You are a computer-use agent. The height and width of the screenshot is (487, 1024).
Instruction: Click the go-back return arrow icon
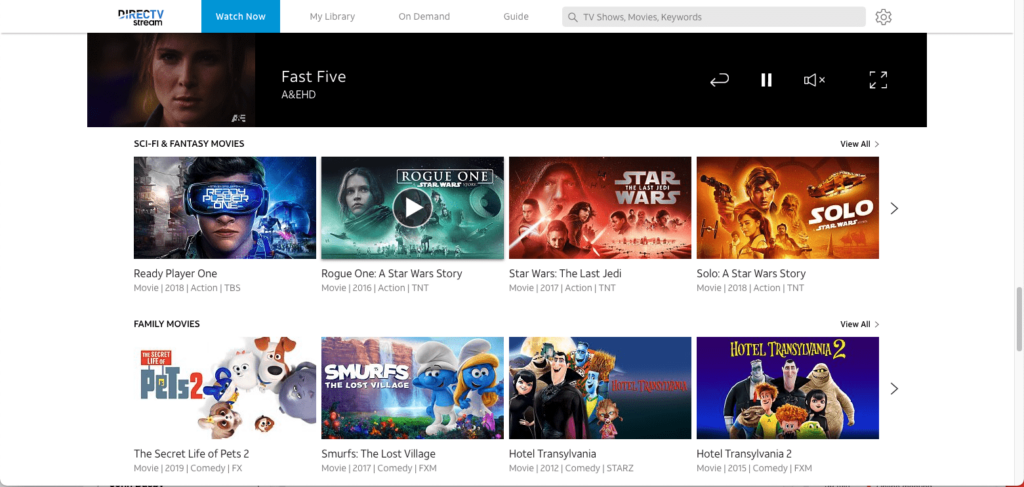coord(719,80)
